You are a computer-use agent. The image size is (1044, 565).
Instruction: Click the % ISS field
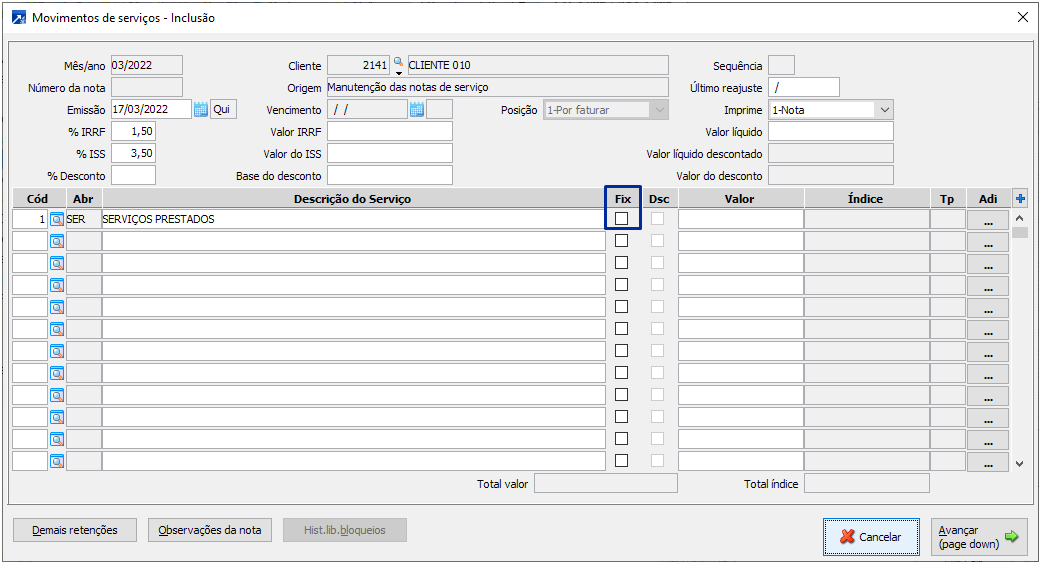[x=133, y=153]
